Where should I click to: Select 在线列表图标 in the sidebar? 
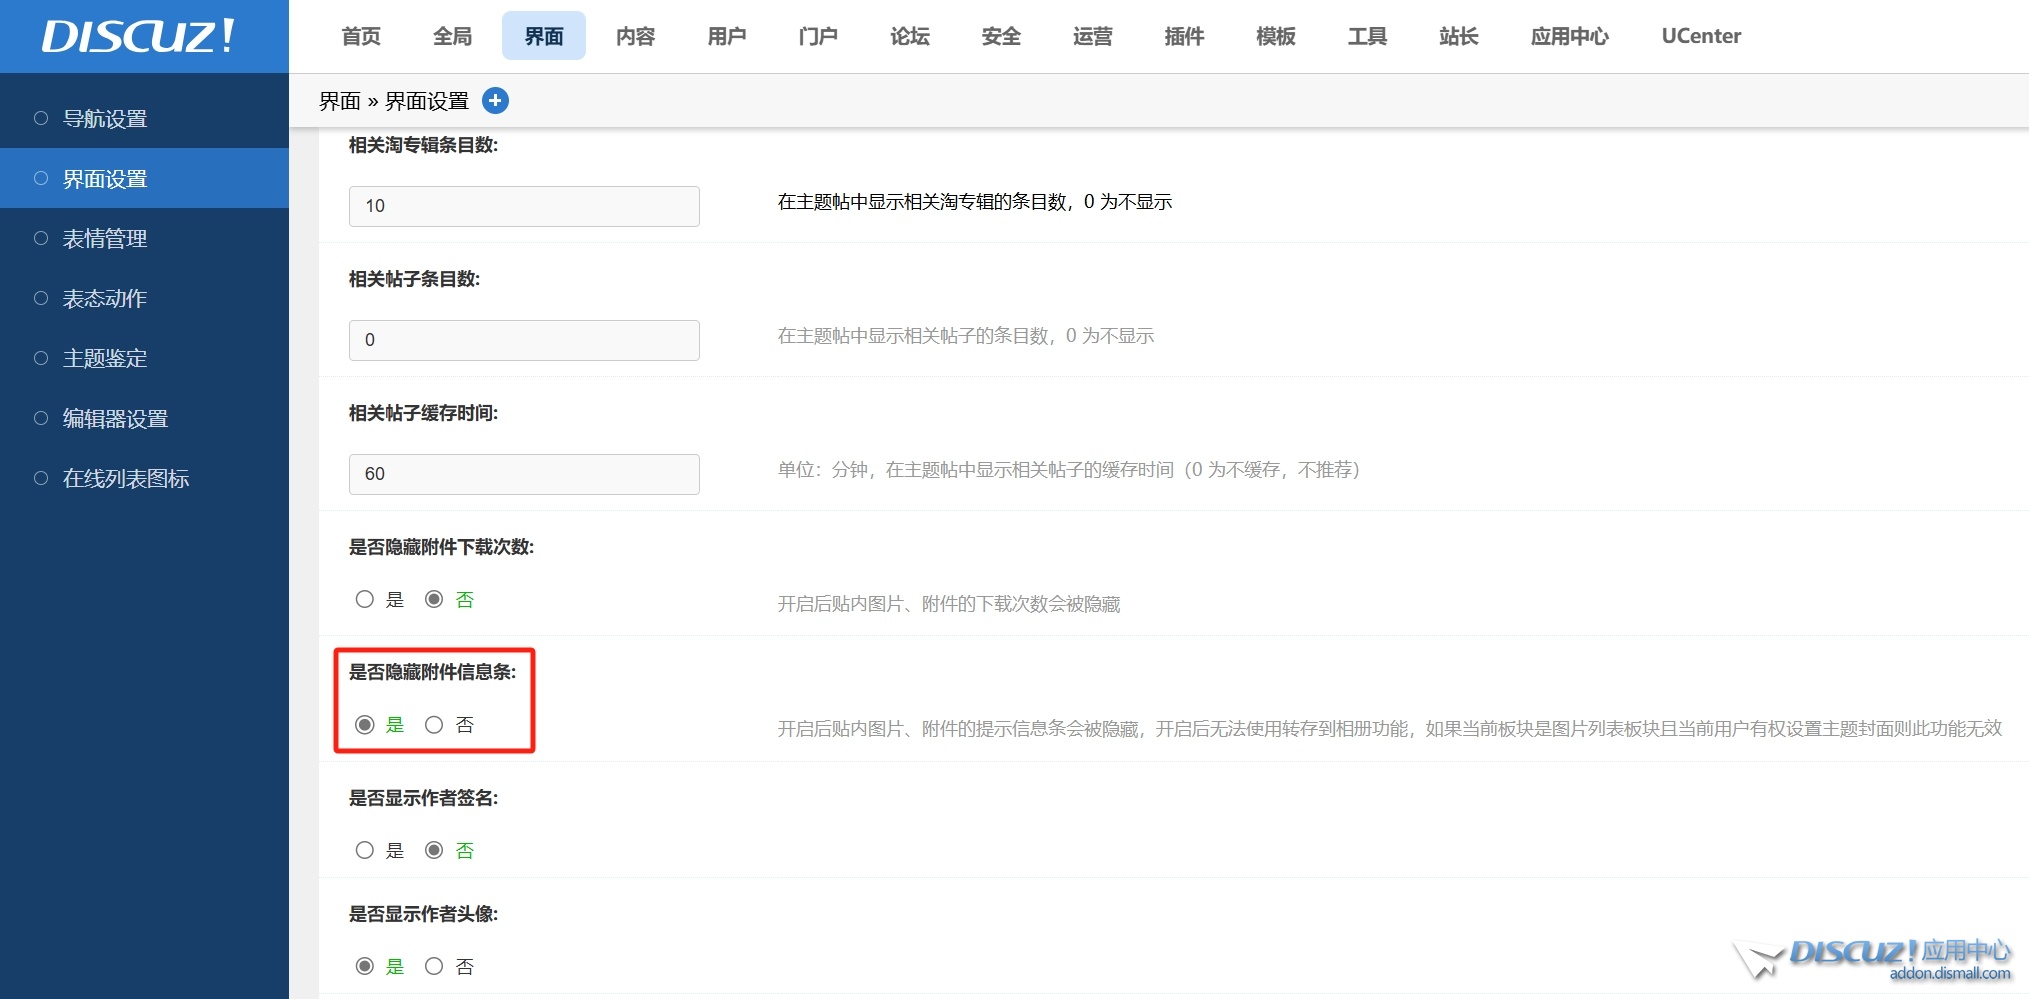click(126, 479)
